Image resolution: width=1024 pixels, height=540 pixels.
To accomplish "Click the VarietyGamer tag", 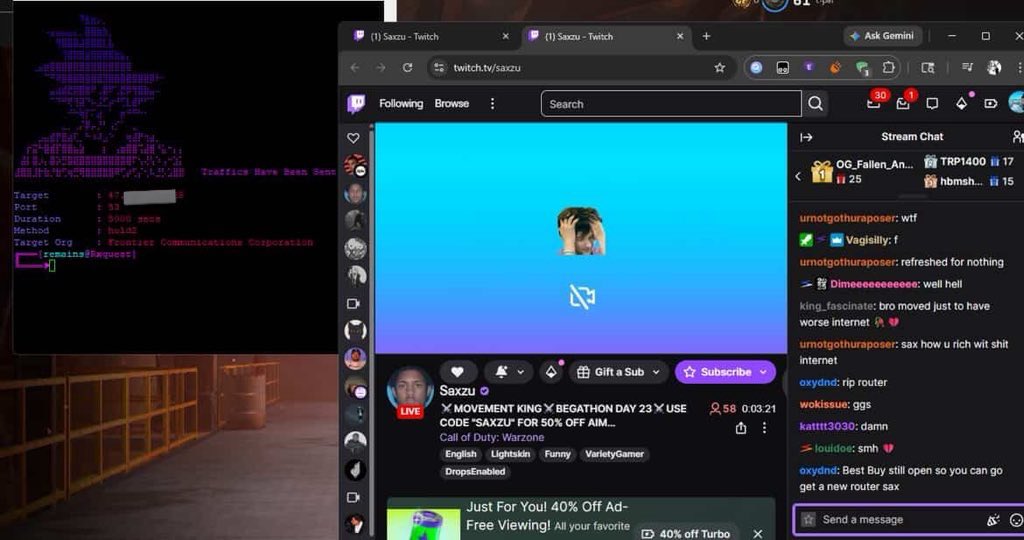I will pyautogui.click(x=615, y=454).
